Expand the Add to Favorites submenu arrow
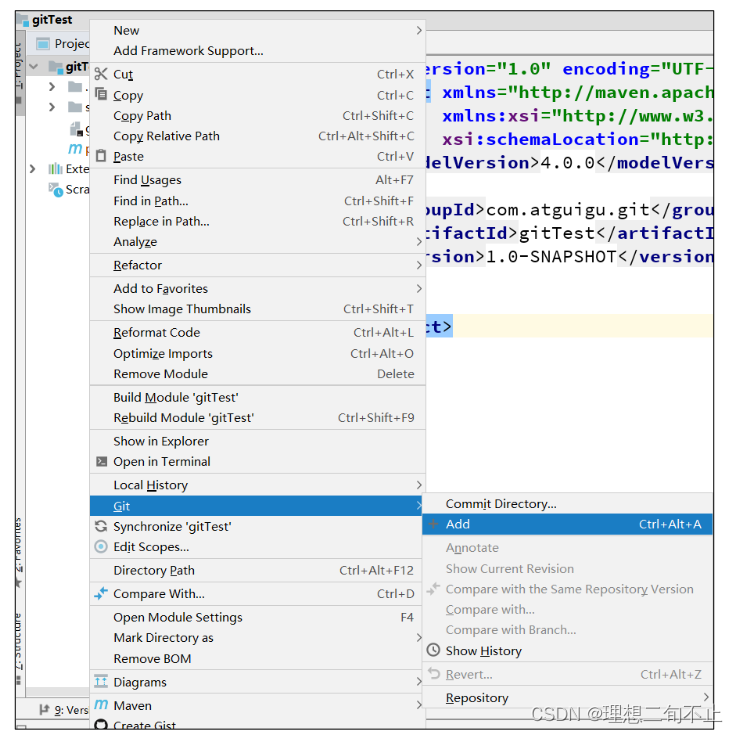The image size is (738, 733). [x=419, y=288]
